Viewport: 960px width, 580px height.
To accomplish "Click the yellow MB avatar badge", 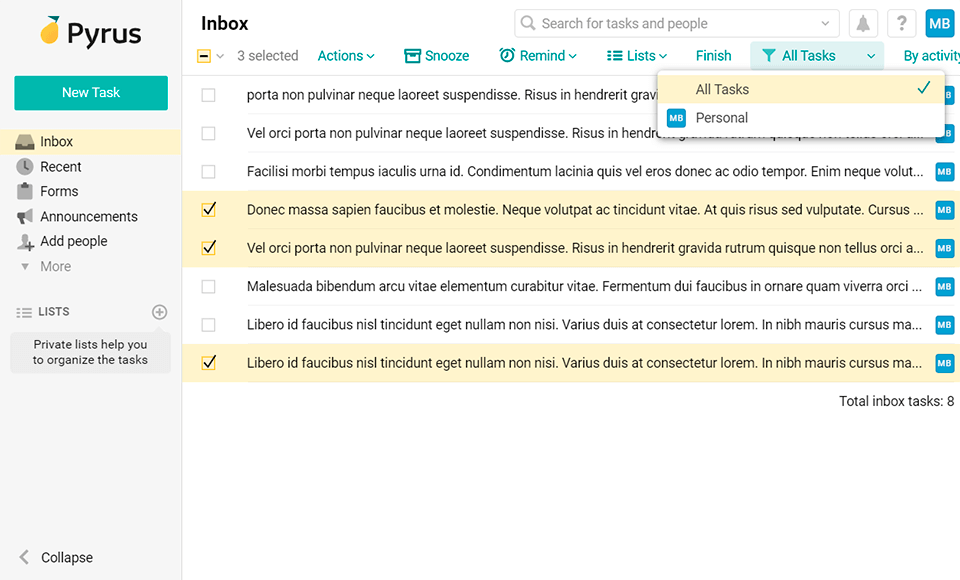I will point(938,22).
